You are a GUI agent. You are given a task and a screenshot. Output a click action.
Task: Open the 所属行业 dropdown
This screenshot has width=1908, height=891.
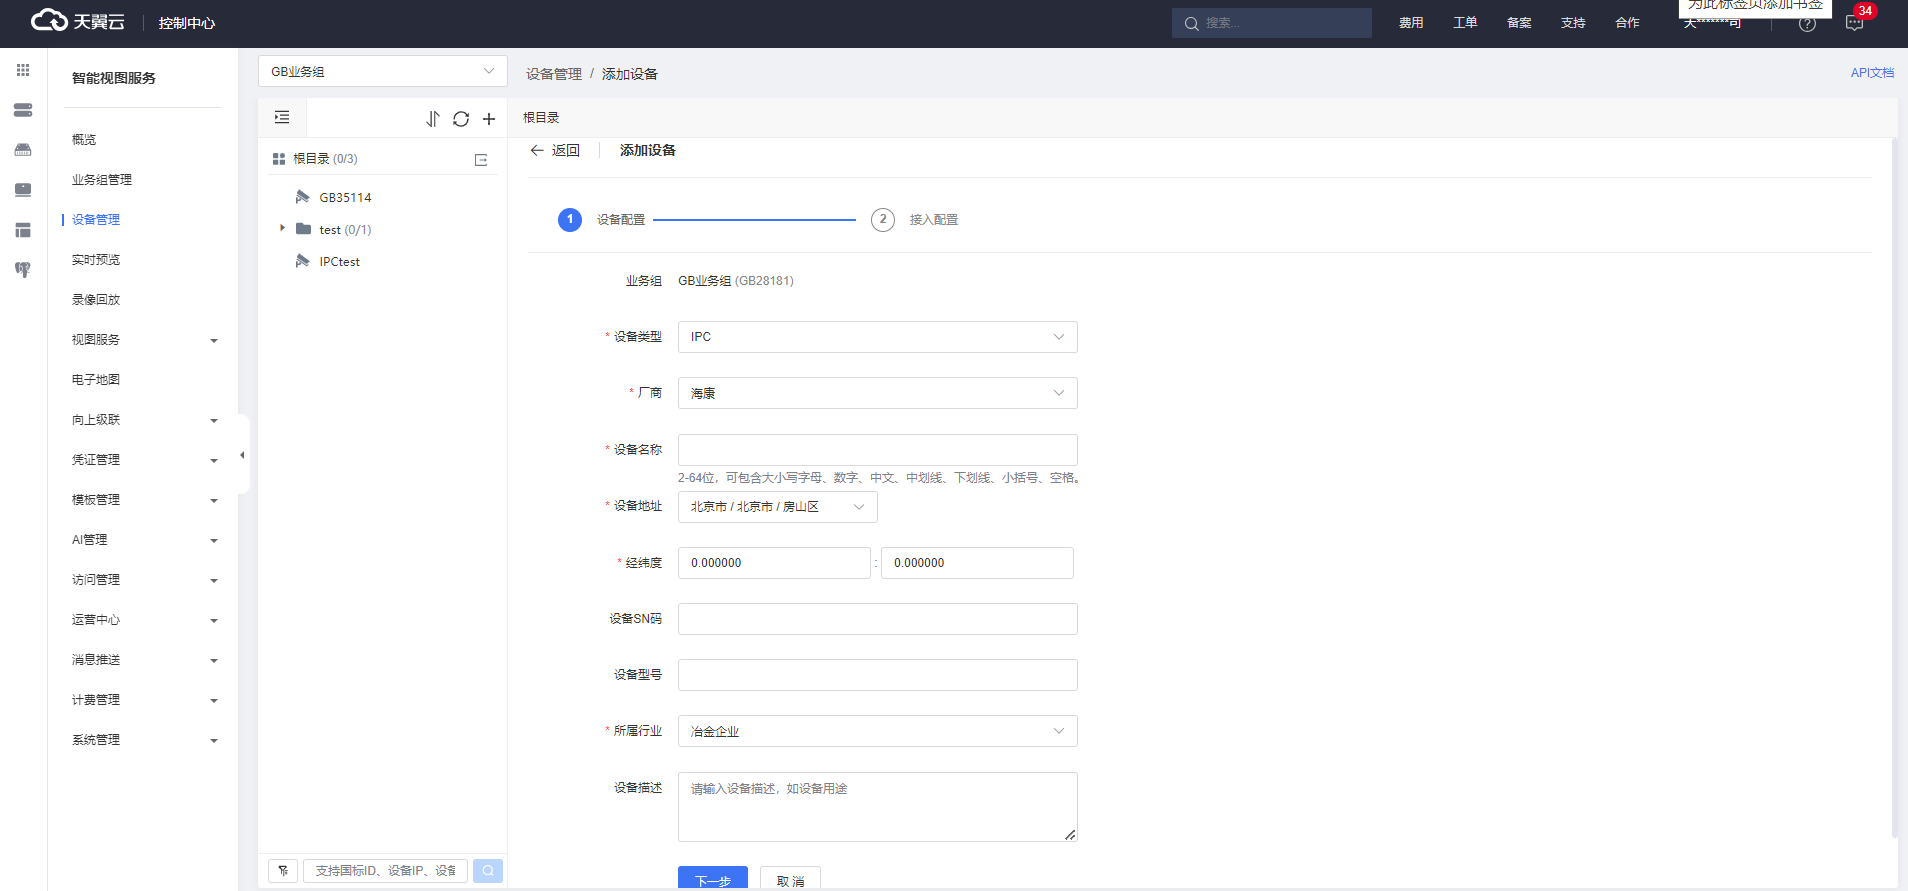[878, 731]
